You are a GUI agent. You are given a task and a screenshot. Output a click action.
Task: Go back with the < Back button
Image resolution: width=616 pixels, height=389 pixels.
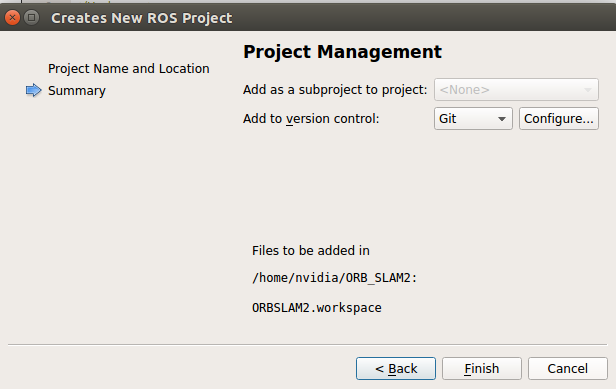(396, 369)
